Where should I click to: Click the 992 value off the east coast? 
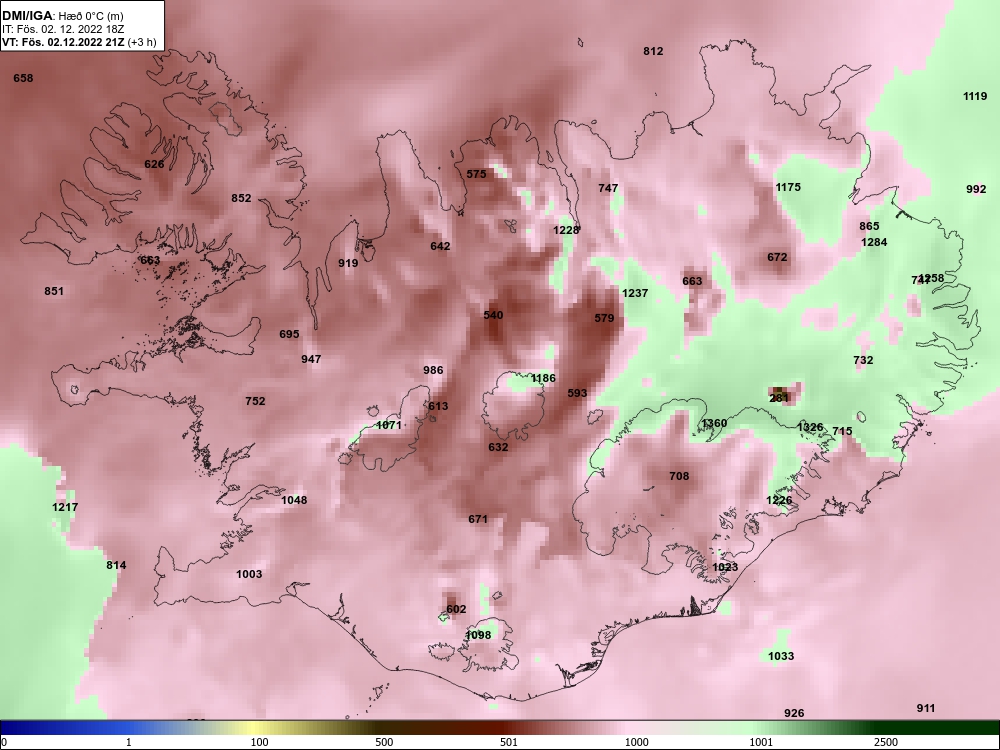click(976, 189)
